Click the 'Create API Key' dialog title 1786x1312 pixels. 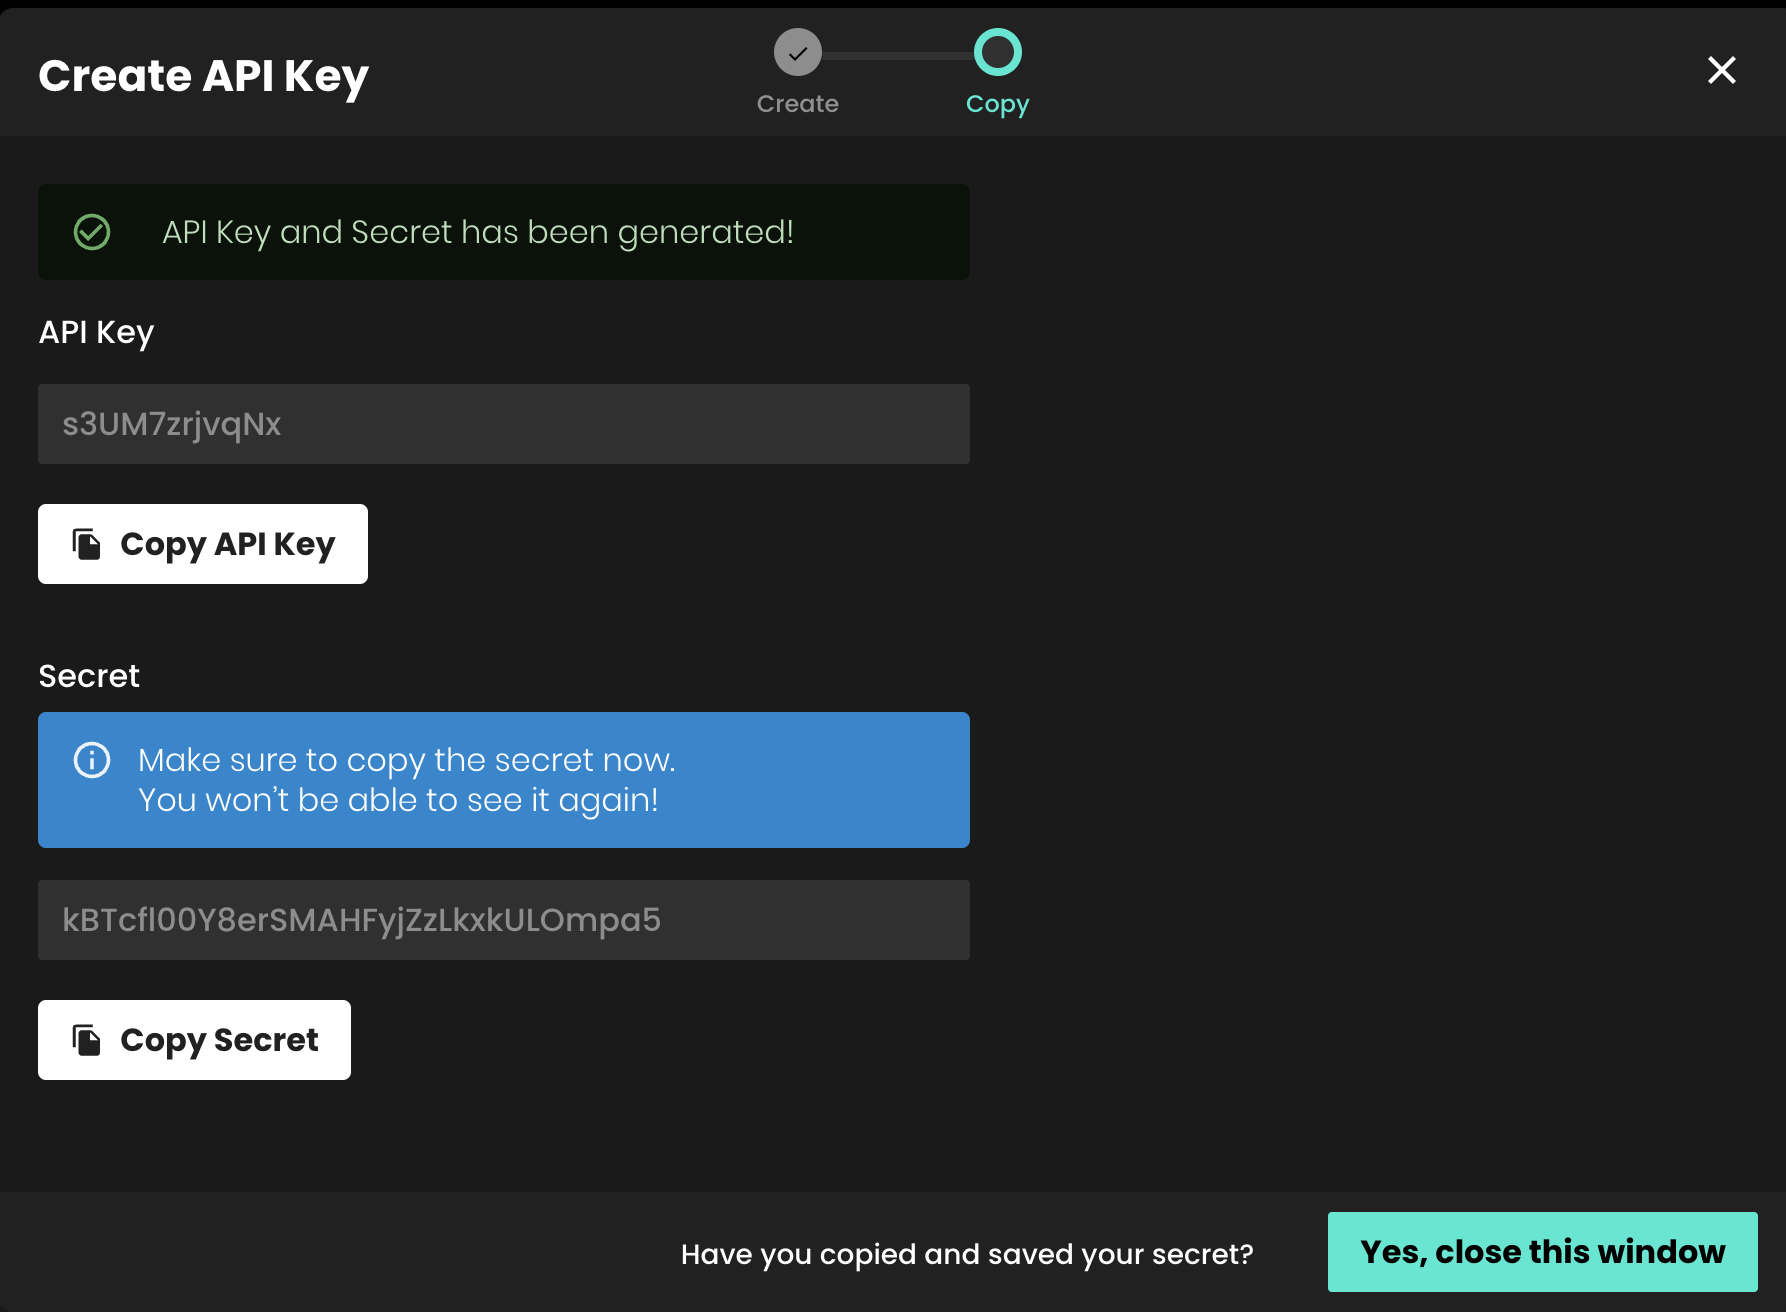pyautogui.click(x=204, y=77)
